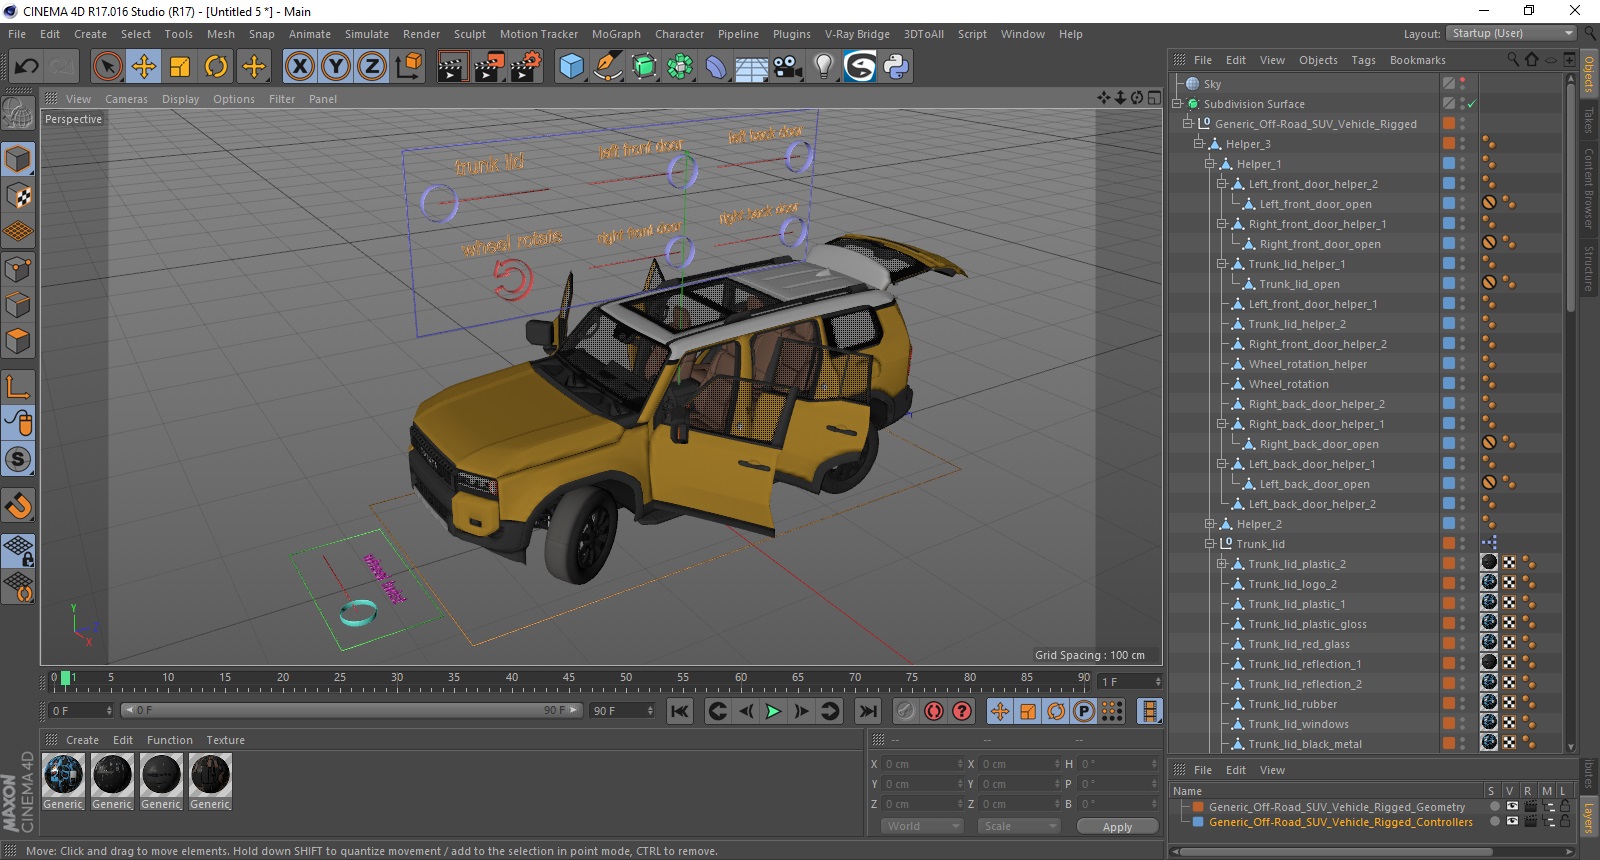Screen dimensions: 1600x860
Task: Click the coordinate system icon
Action: click(408, 67)
